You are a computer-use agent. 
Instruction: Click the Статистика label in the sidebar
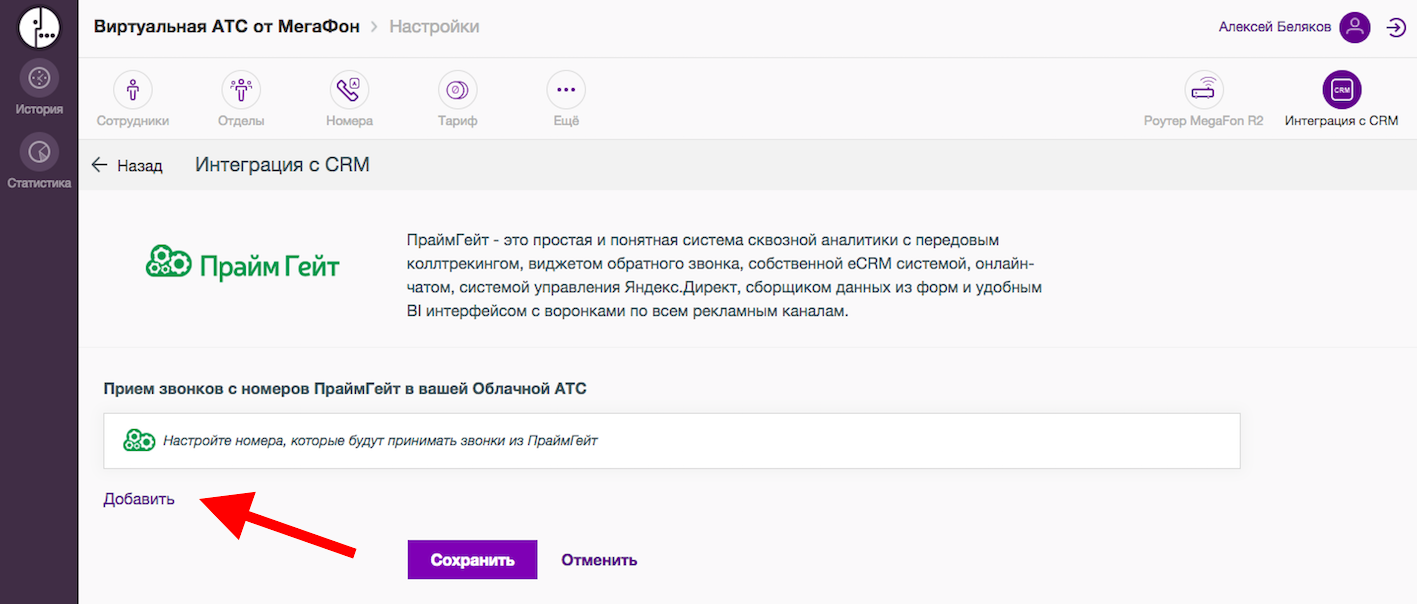(39, 183)
